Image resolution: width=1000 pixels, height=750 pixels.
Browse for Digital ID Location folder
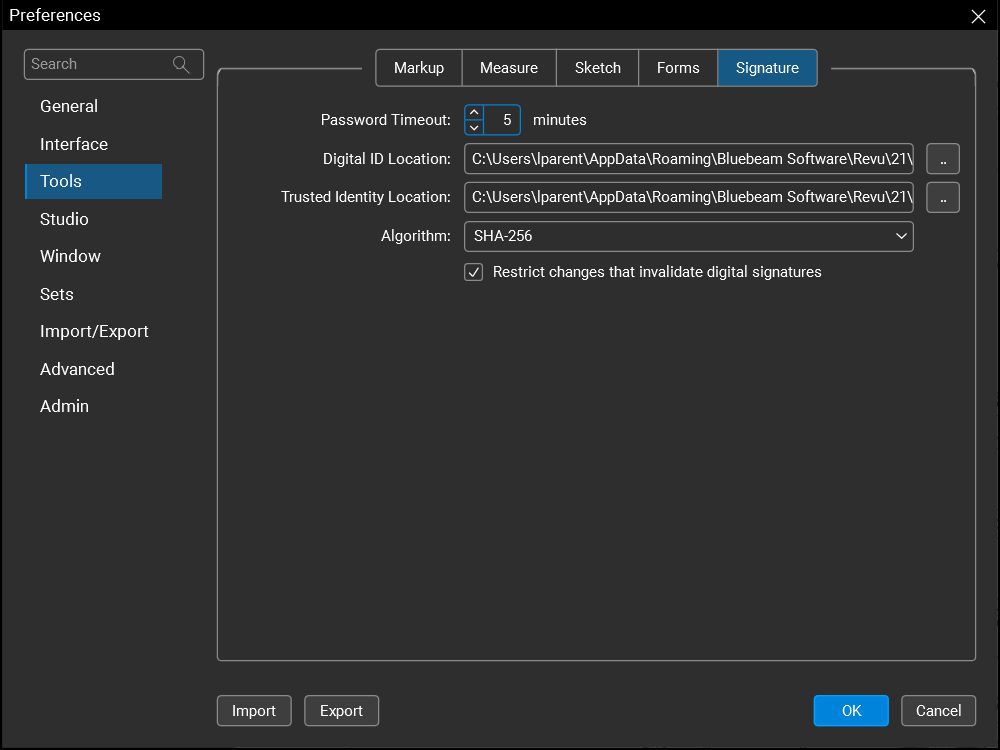942,159
